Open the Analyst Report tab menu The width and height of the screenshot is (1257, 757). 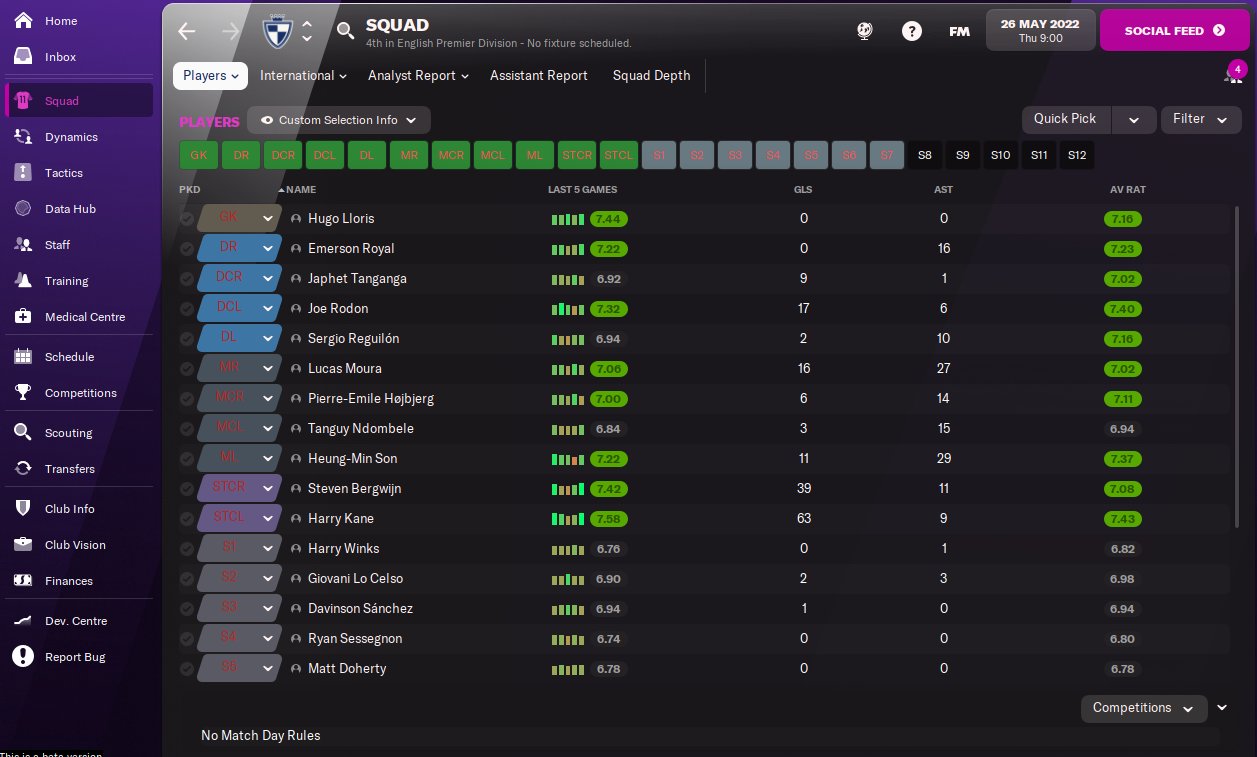pyautogui.click(x=418, y=76)
